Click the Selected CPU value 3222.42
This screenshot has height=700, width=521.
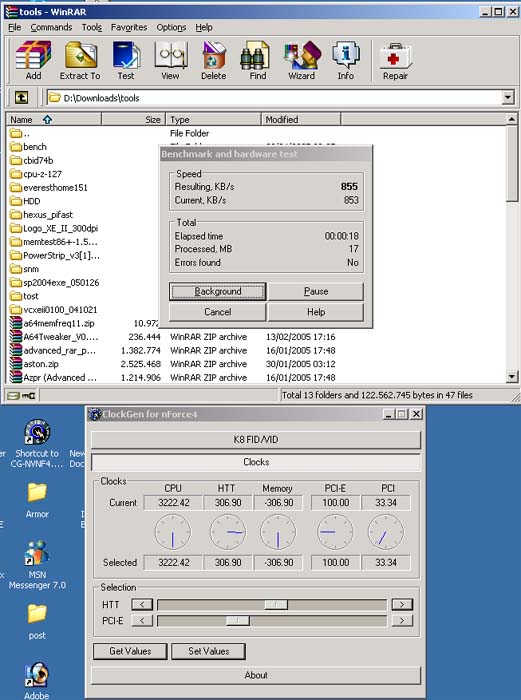pos(174,562)
